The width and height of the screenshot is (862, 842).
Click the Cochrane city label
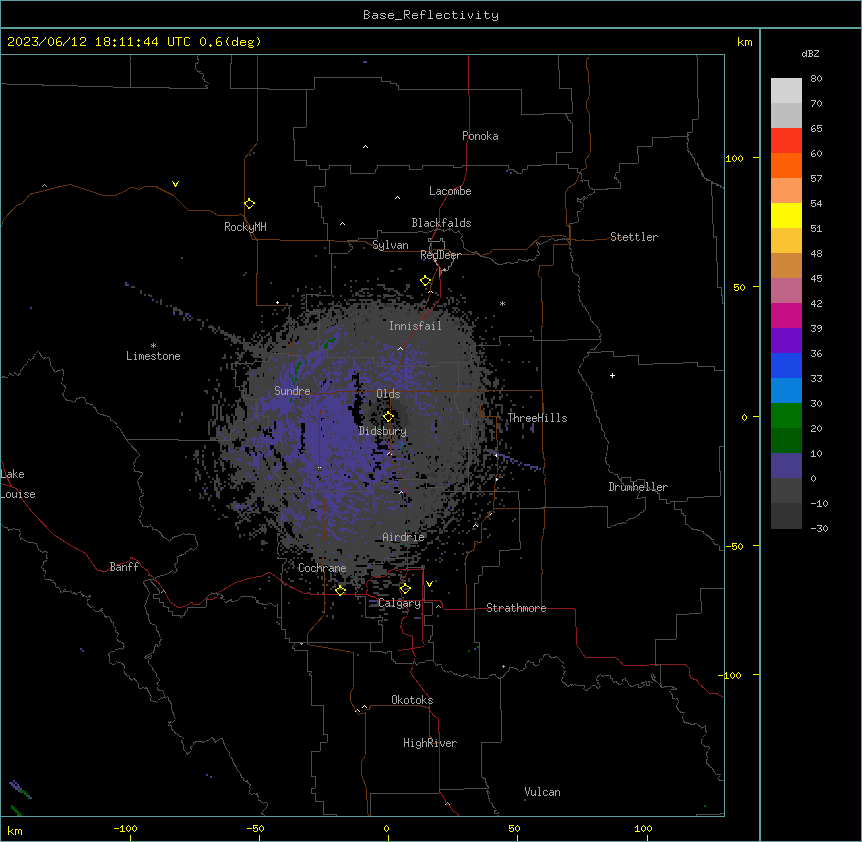pos(322,568)
